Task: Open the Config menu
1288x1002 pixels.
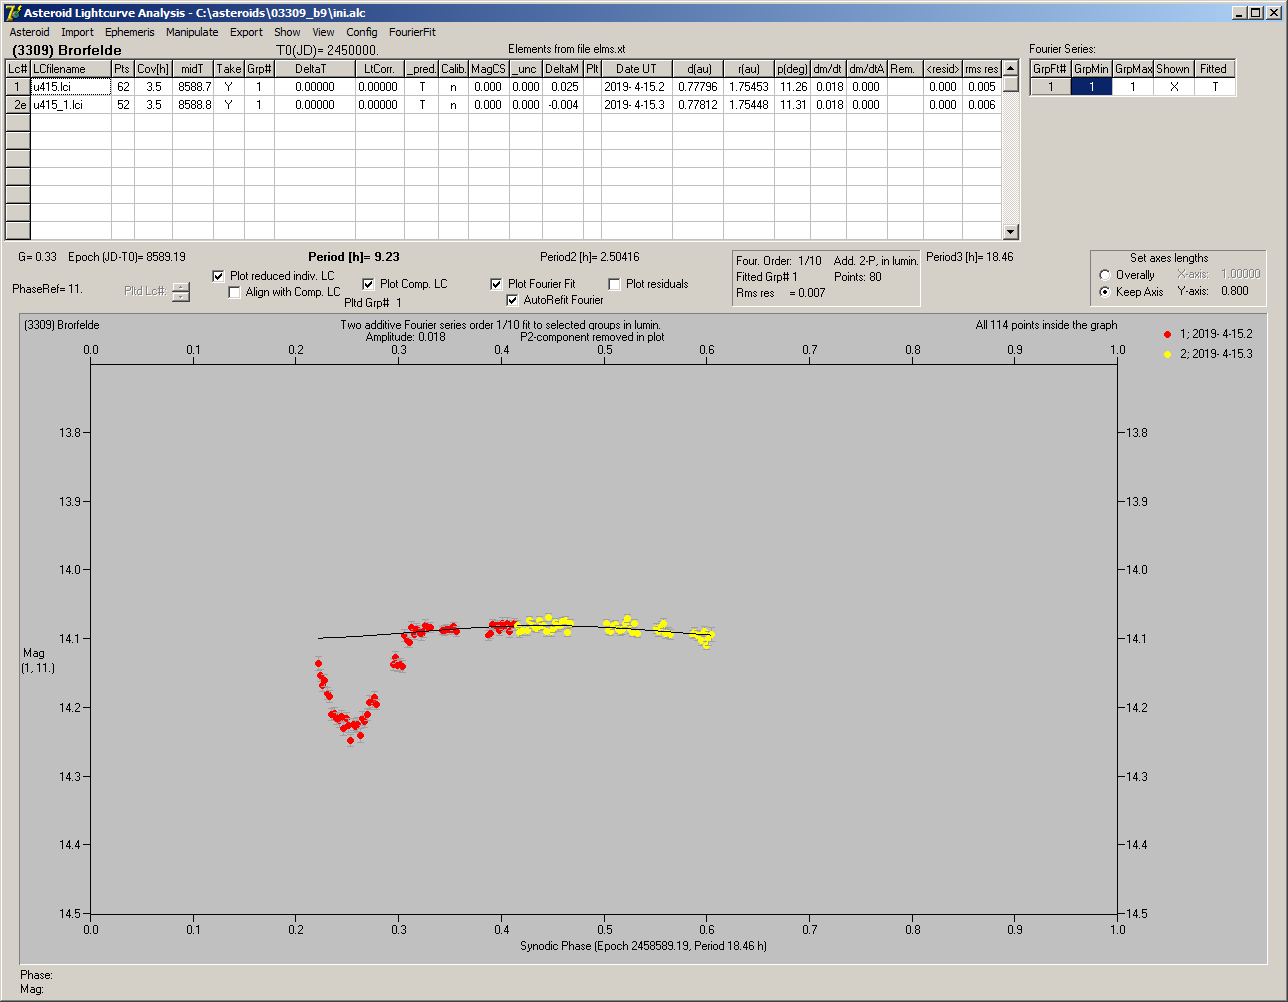Action: click(362, 32)
